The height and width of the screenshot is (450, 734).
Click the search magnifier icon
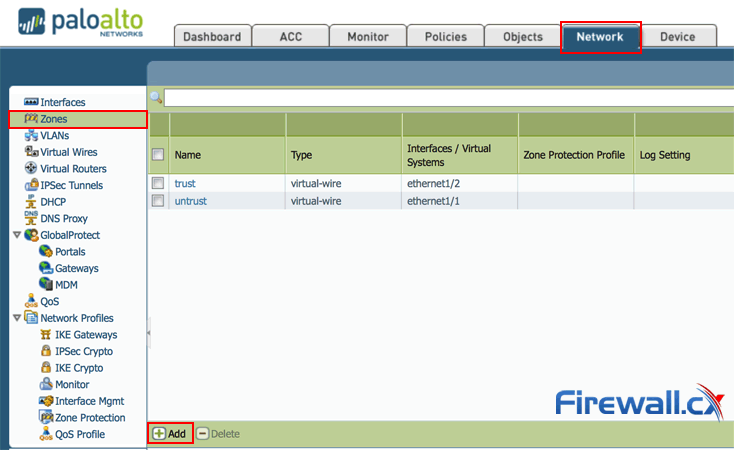(156, 98)
